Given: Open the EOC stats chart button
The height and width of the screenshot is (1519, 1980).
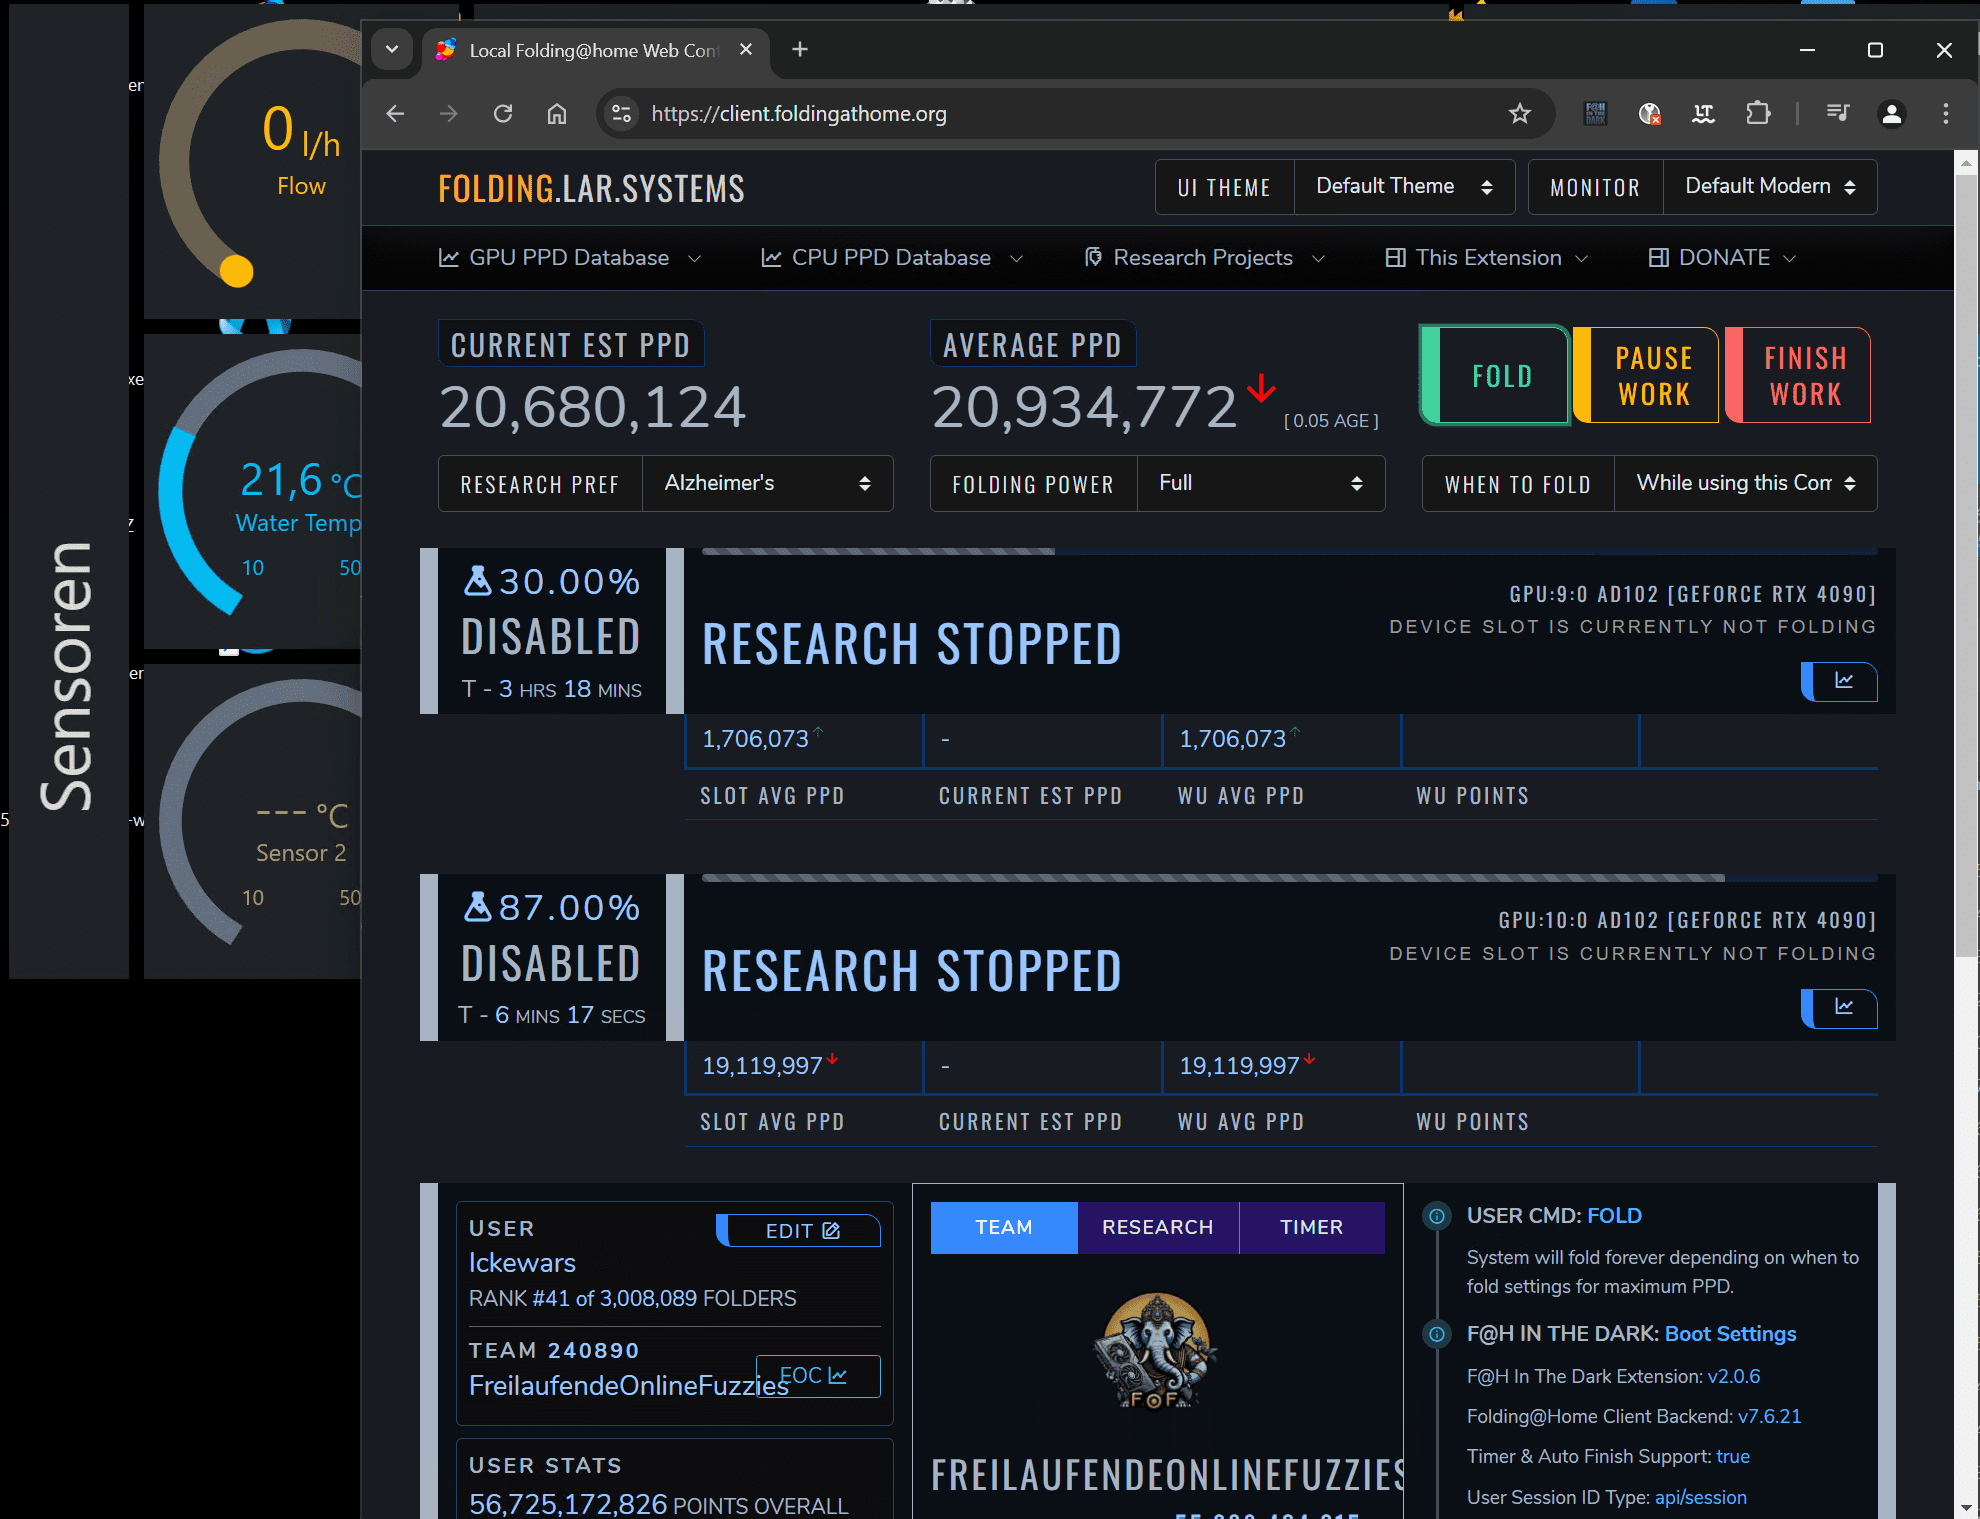Looking at the screenshot, I should (x=818, y=1376).
